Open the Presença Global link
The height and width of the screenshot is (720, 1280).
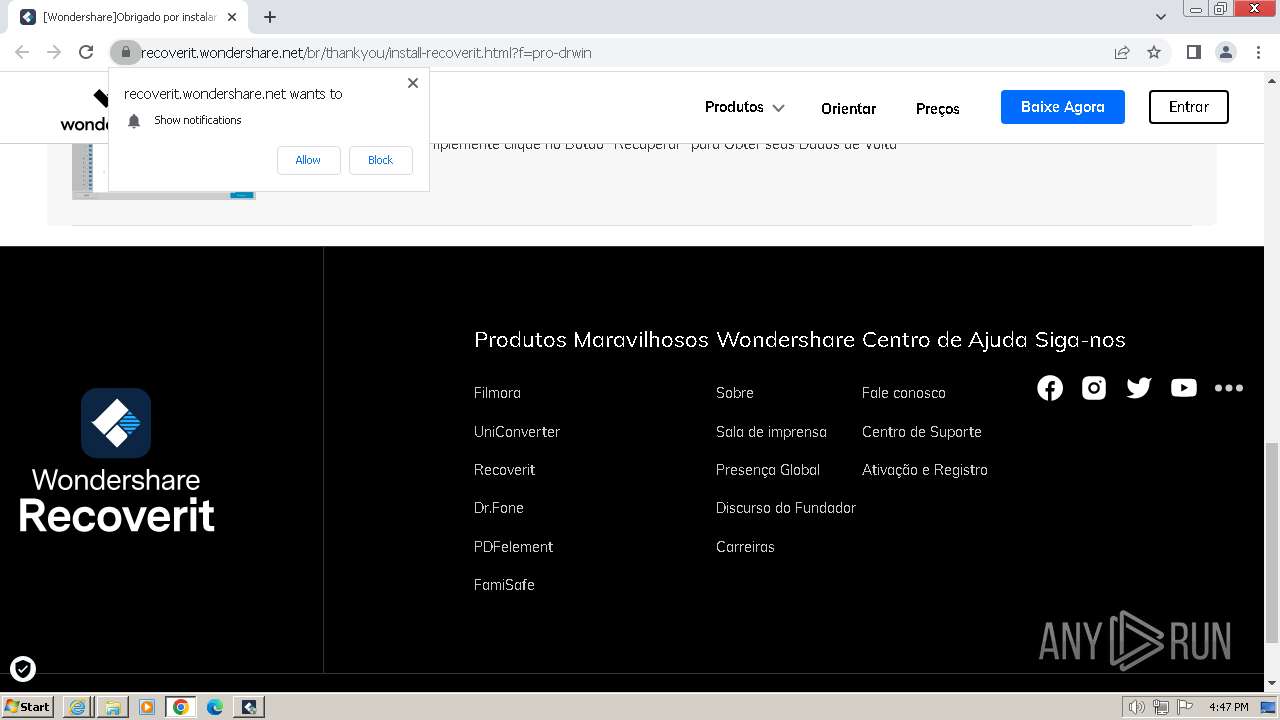coord(768,470)
